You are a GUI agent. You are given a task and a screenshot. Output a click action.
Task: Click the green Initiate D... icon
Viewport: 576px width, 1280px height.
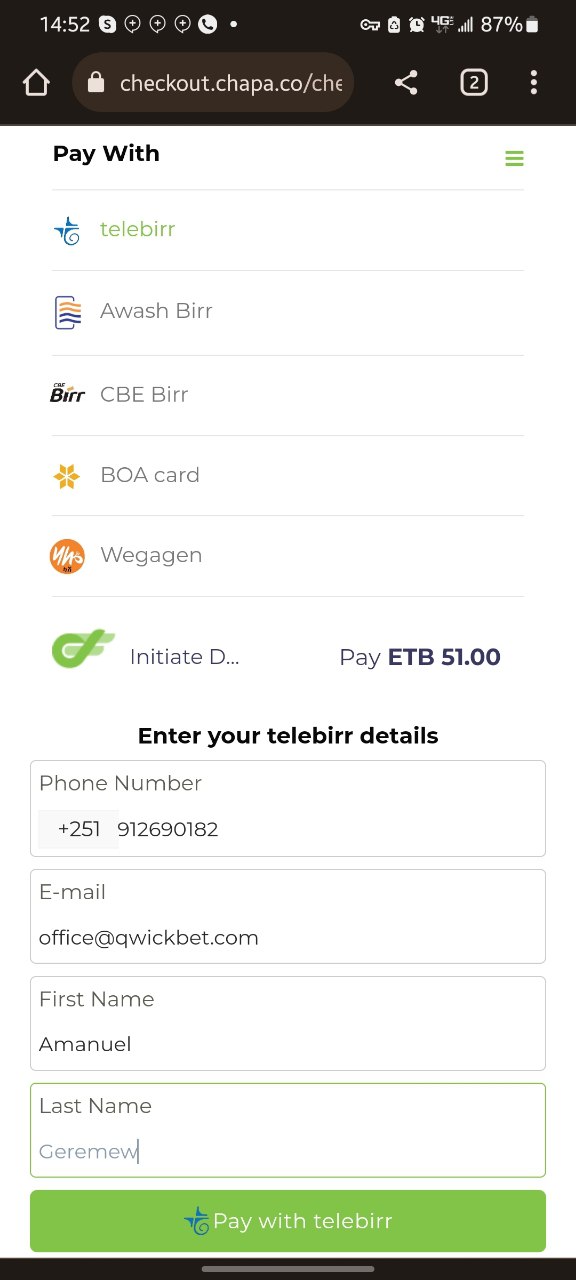coord(83,648)
